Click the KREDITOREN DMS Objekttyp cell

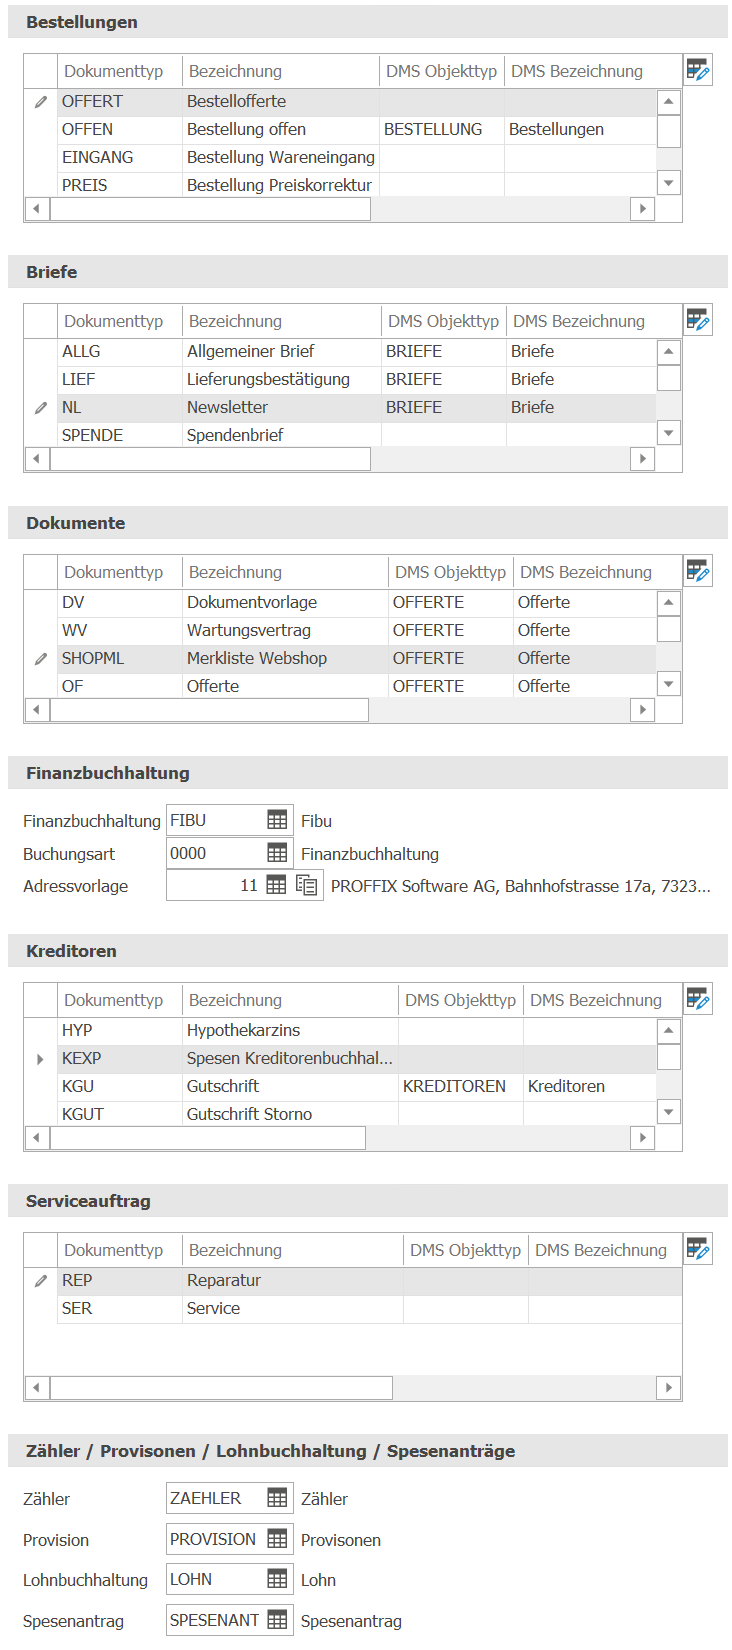[x=461, y=1086]
